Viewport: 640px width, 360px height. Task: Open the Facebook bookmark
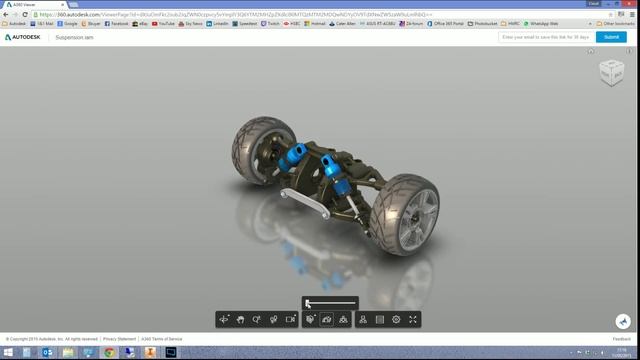pyautogui.click(x=116, y=24)
